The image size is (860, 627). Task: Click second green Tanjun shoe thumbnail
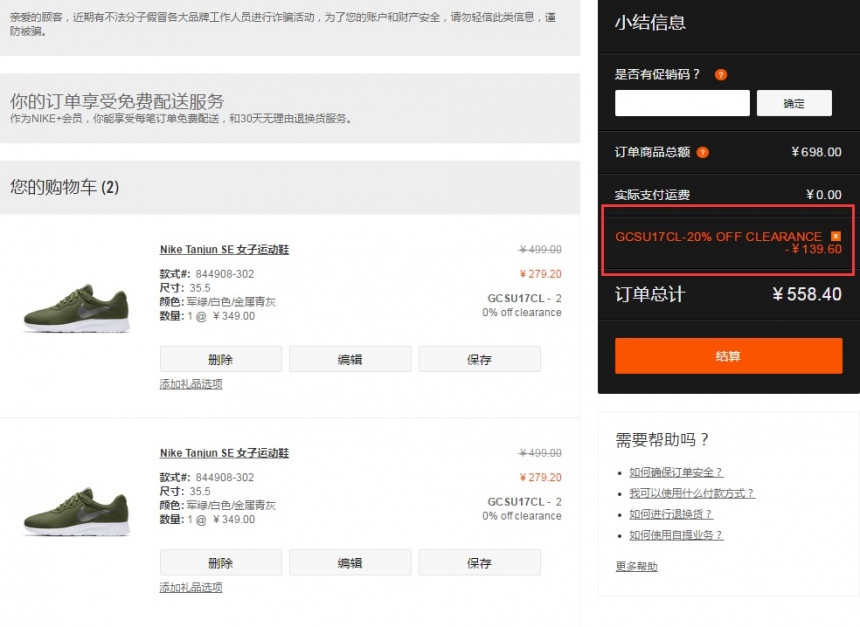(x=77, y=511)
